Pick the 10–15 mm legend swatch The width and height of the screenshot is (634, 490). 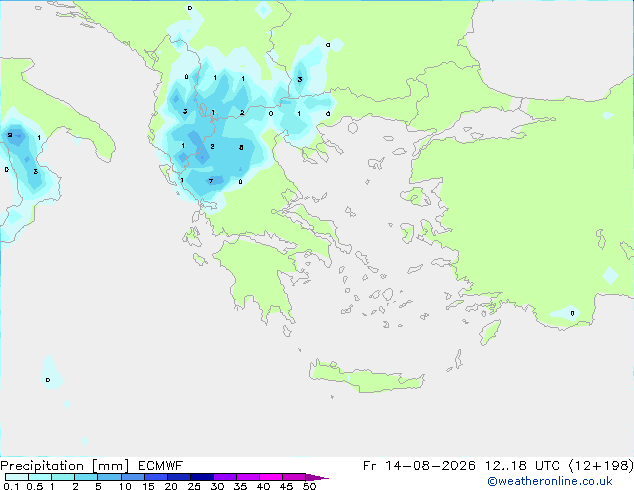point(132,477)
